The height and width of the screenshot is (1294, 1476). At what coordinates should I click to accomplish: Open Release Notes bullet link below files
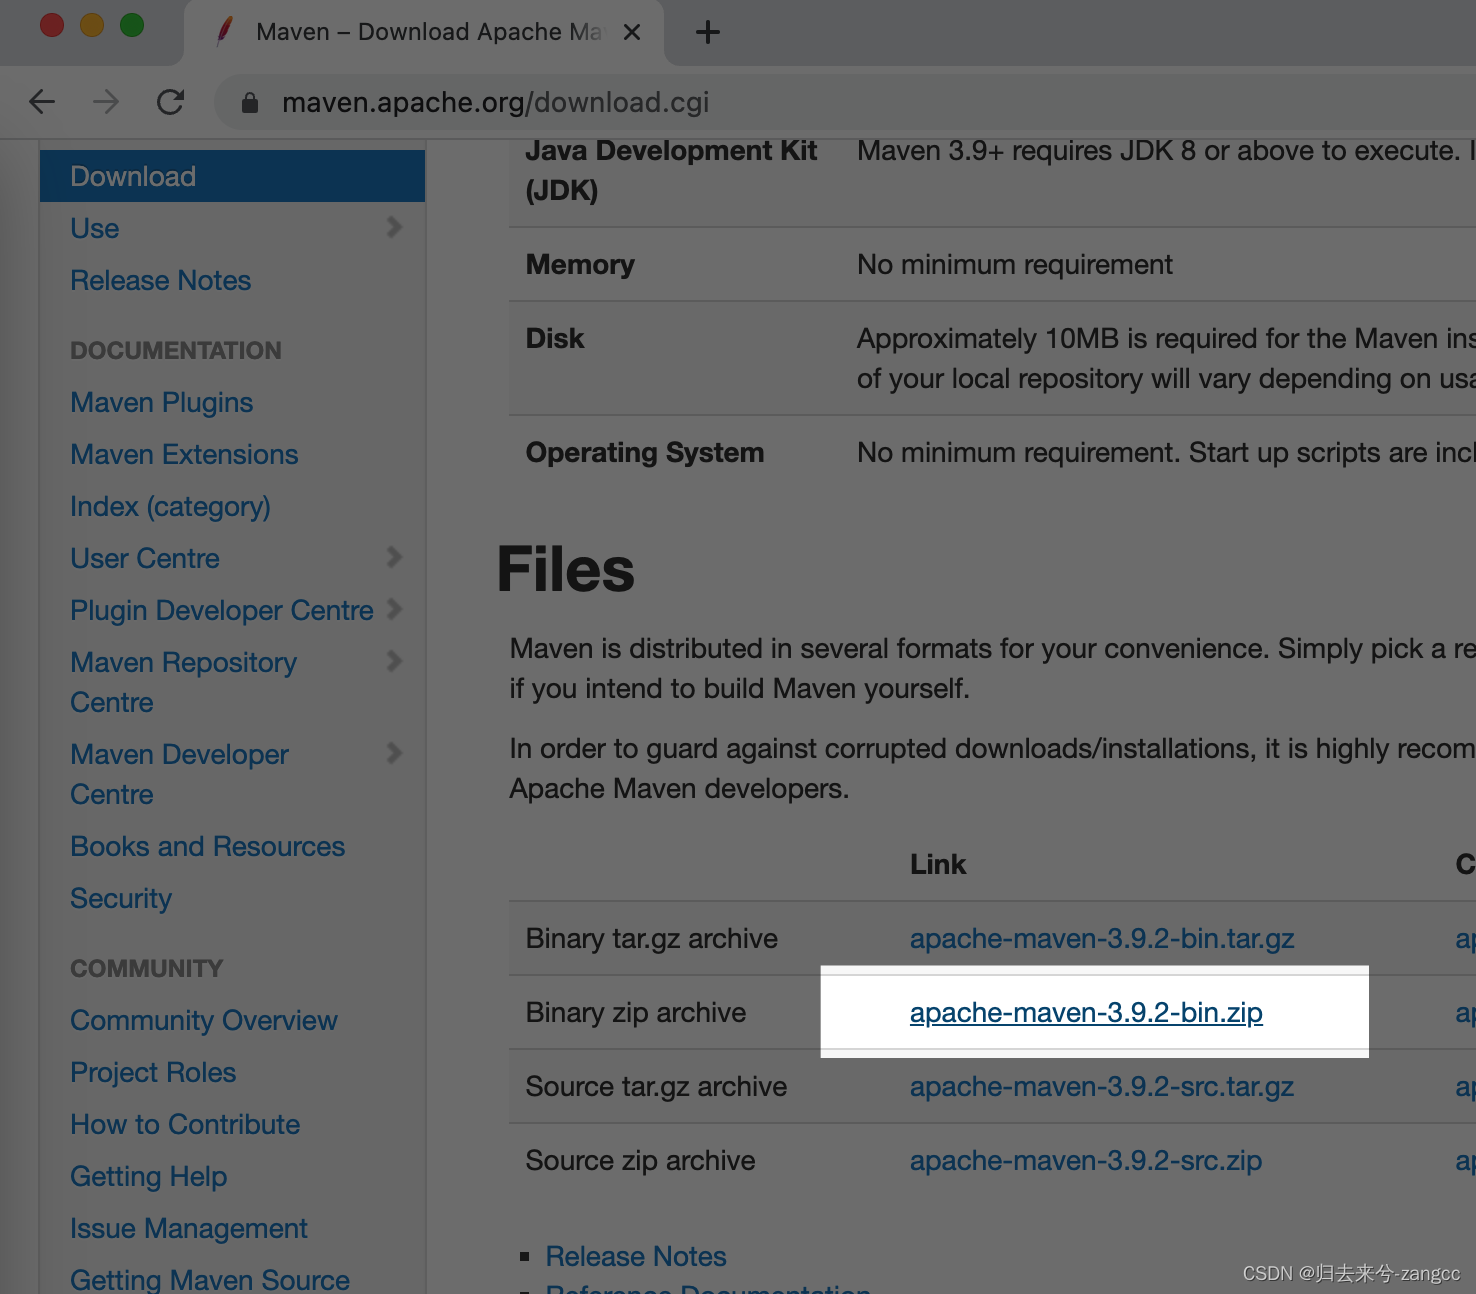(x=636, y=1256)
